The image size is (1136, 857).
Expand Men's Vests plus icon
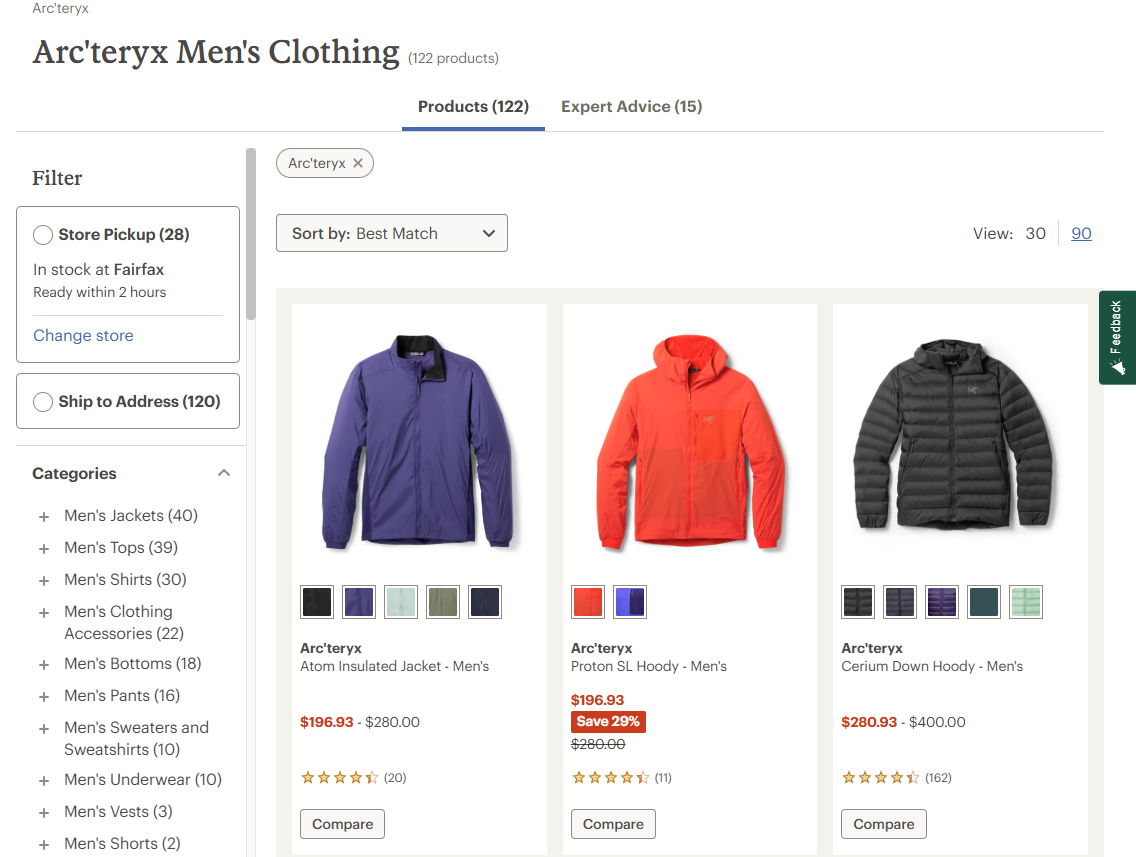(x=44, y=812)
